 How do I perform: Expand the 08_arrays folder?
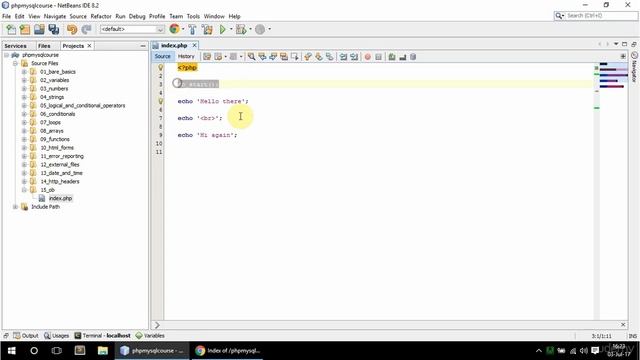click(x=24, y=131)
